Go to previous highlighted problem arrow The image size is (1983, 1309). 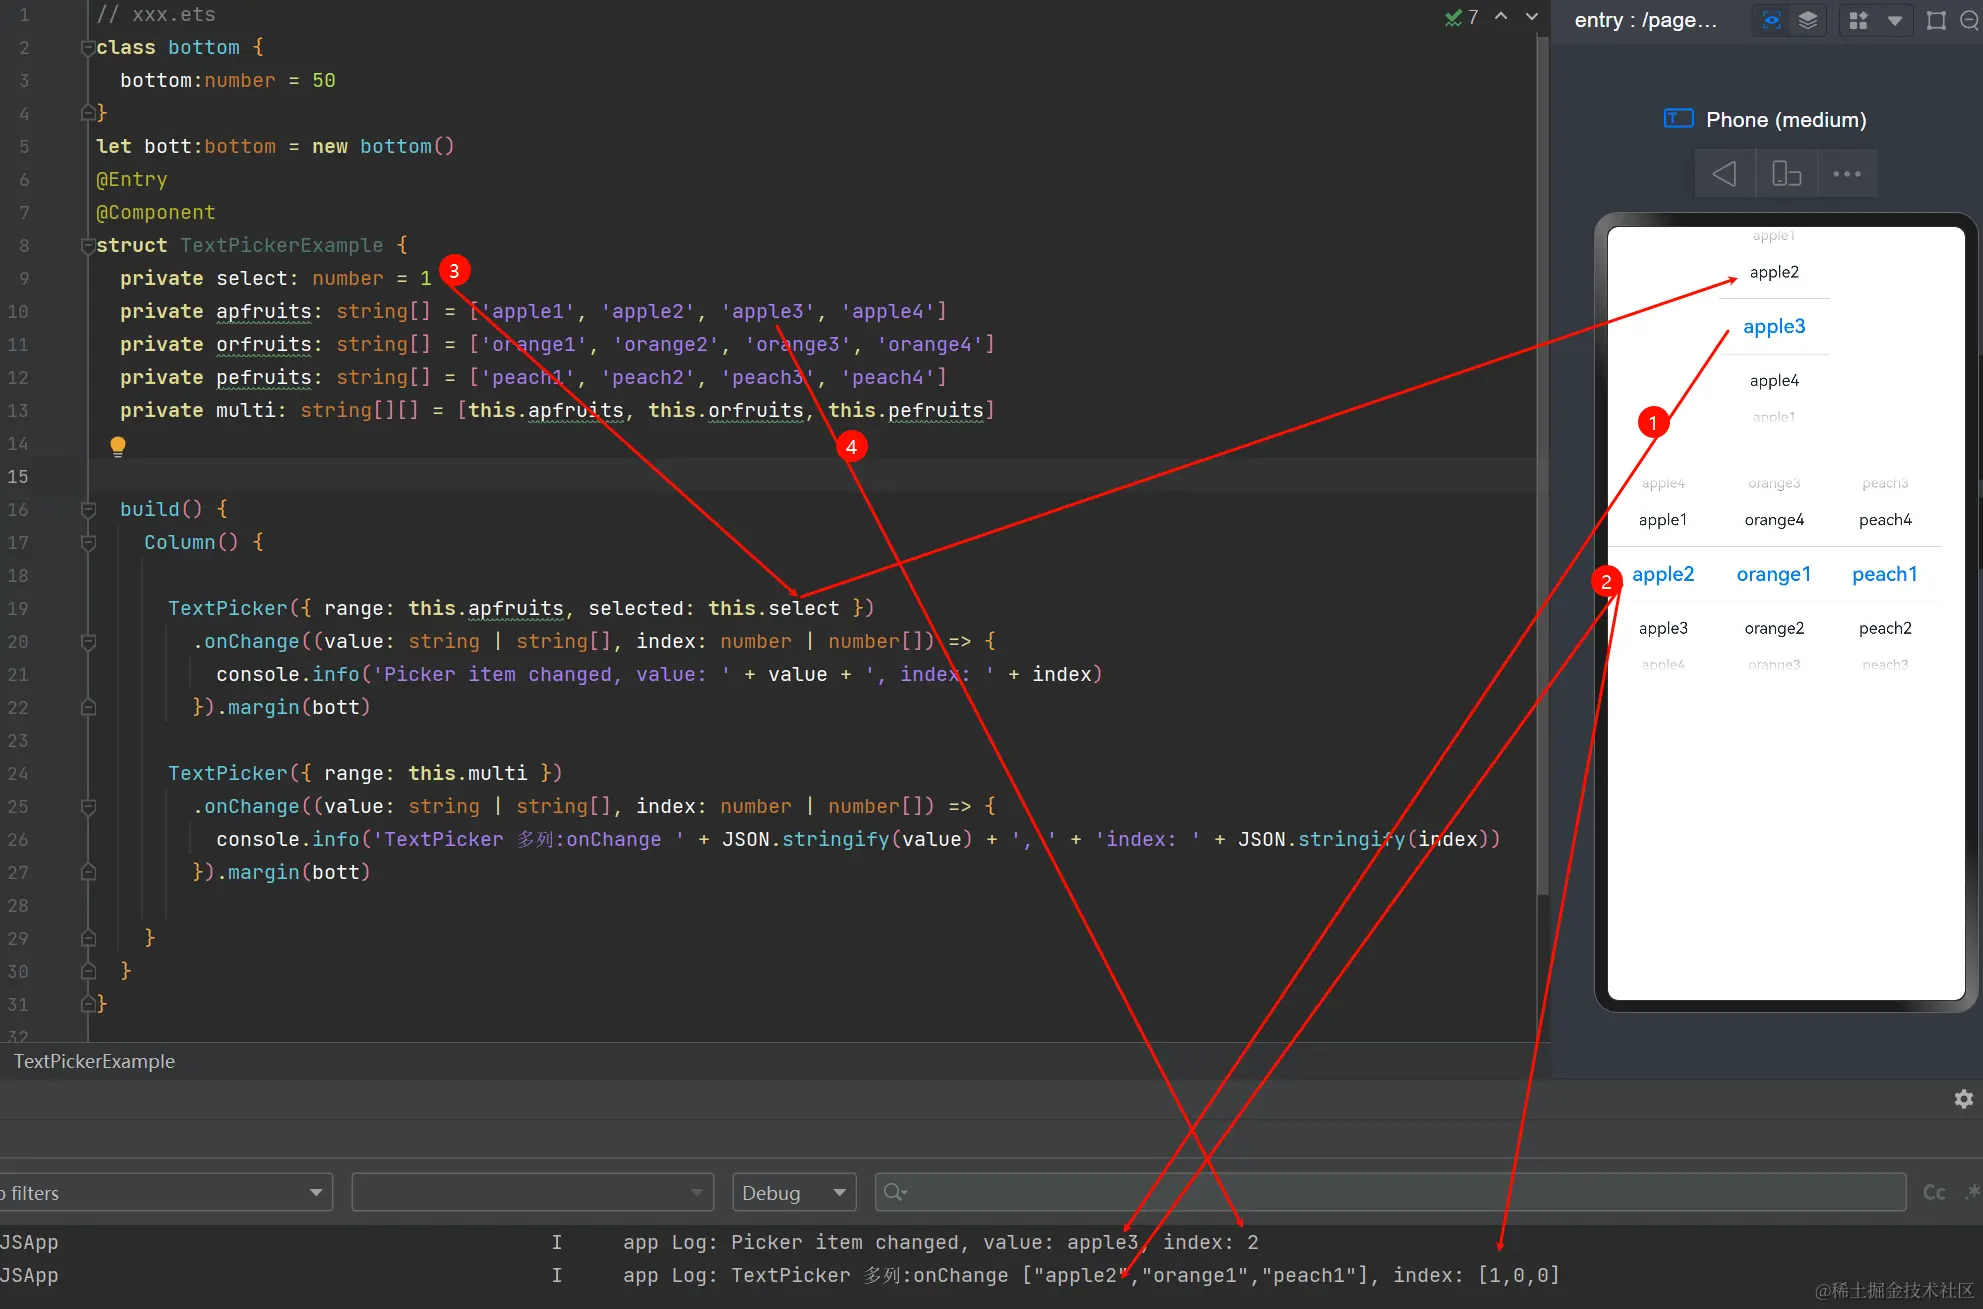tap(1501, 16)
